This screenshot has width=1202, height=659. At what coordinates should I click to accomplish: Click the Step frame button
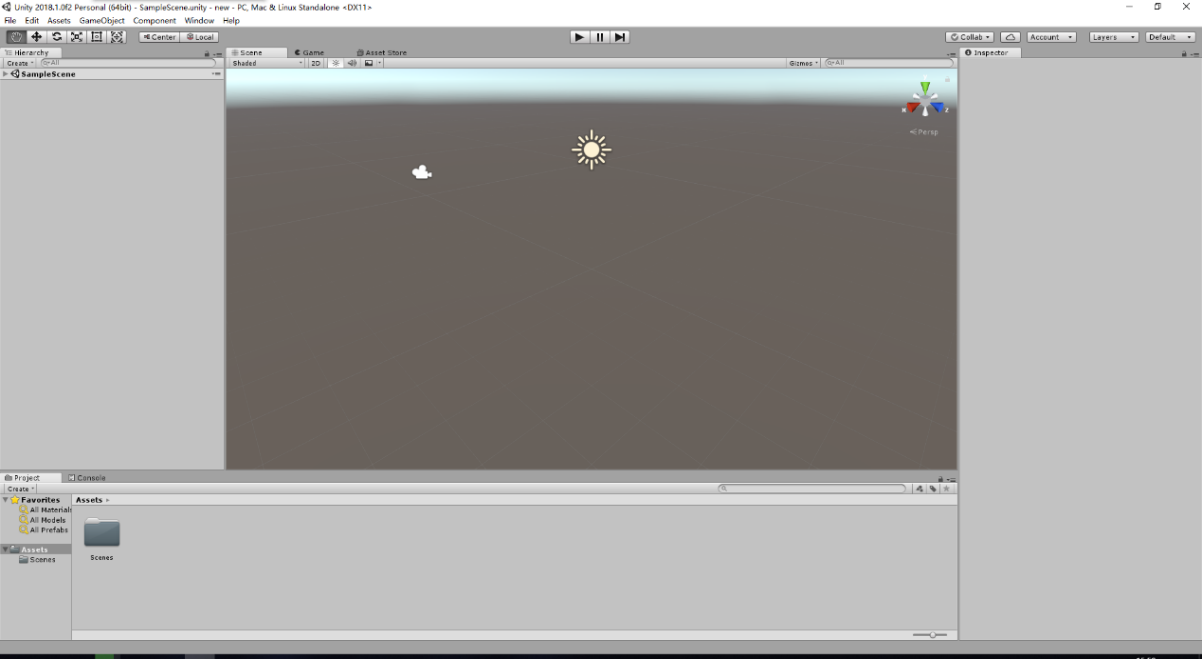click(x=620, y=37)
